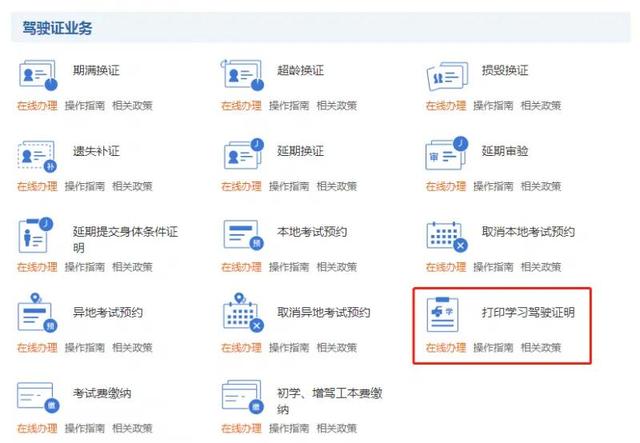Screen dimensions: 640x443
Task: Select the 期满换证 title text
Action: [x=96, y=71]
